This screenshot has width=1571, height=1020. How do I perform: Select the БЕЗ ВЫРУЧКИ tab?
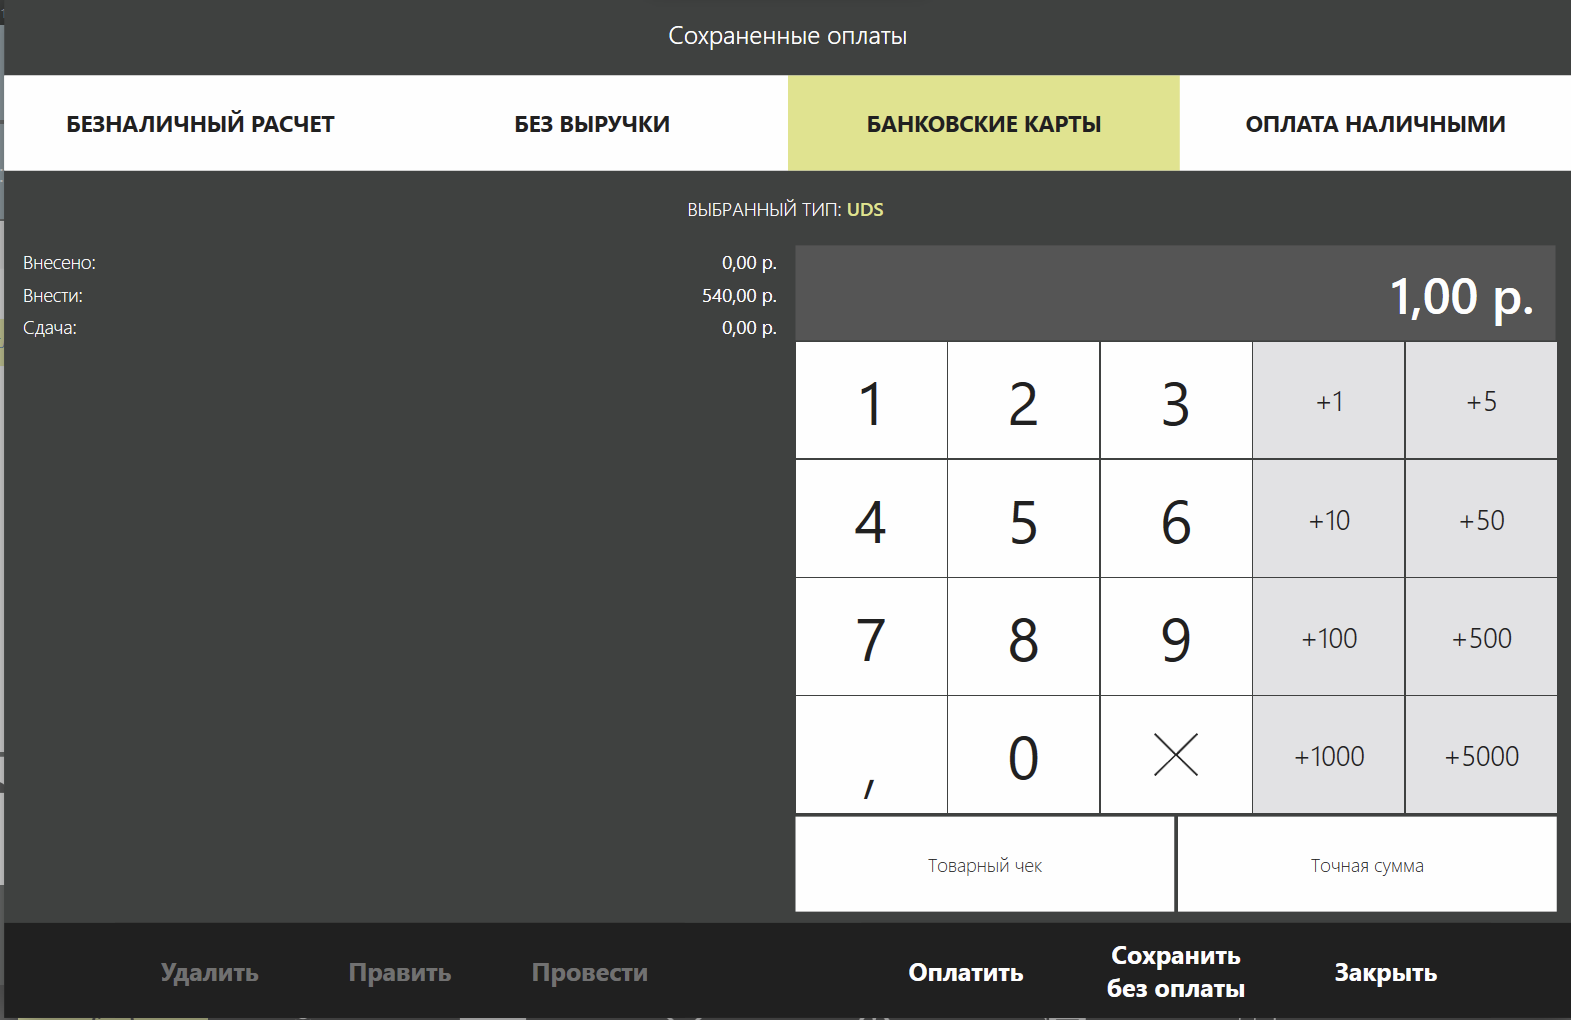(592, 123)
